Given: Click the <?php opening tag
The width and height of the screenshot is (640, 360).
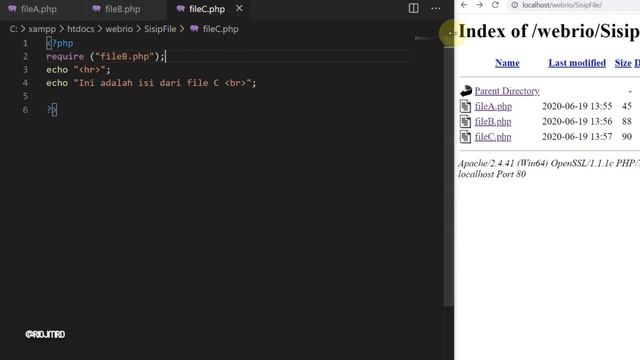Looking at the screenshot, I should click(60, 43).
